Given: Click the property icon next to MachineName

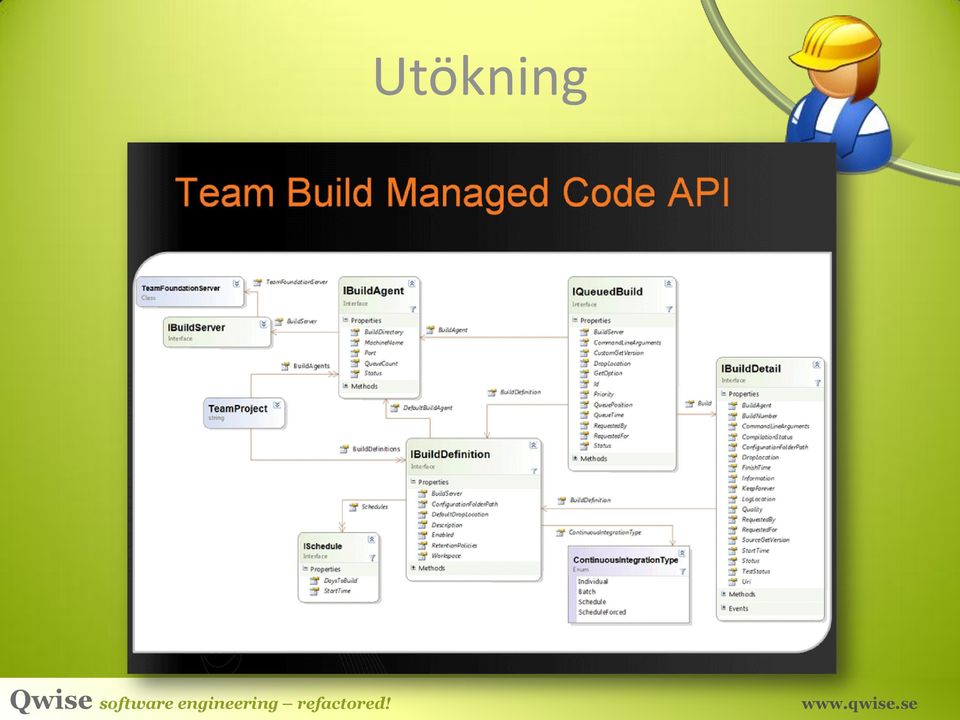Looking at the screenshot, I should click(x=354, y=342).
